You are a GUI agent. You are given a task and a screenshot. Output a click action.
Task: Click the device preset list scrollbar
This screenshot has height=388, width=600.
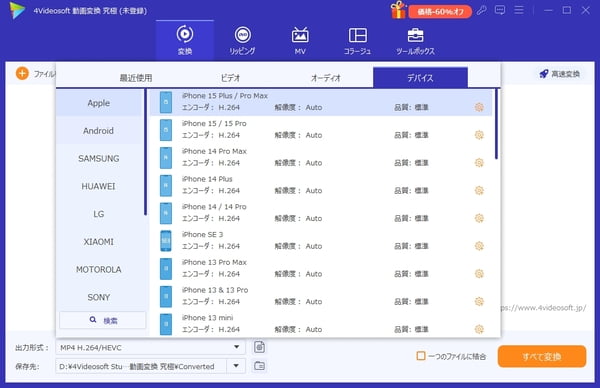[496, 124]
